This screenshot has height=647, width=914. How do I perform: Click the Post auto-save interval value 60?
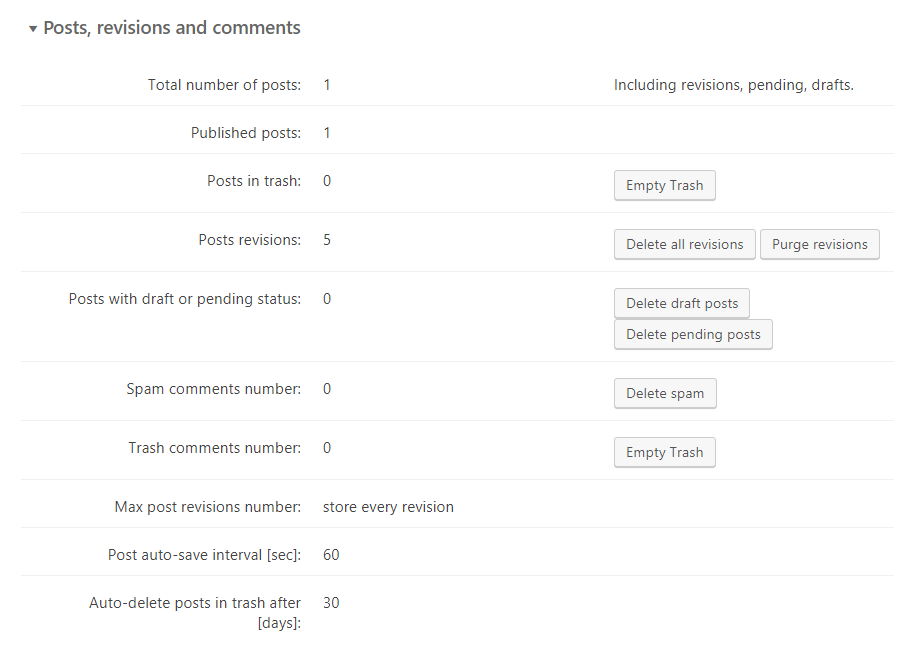pos(331,555)
